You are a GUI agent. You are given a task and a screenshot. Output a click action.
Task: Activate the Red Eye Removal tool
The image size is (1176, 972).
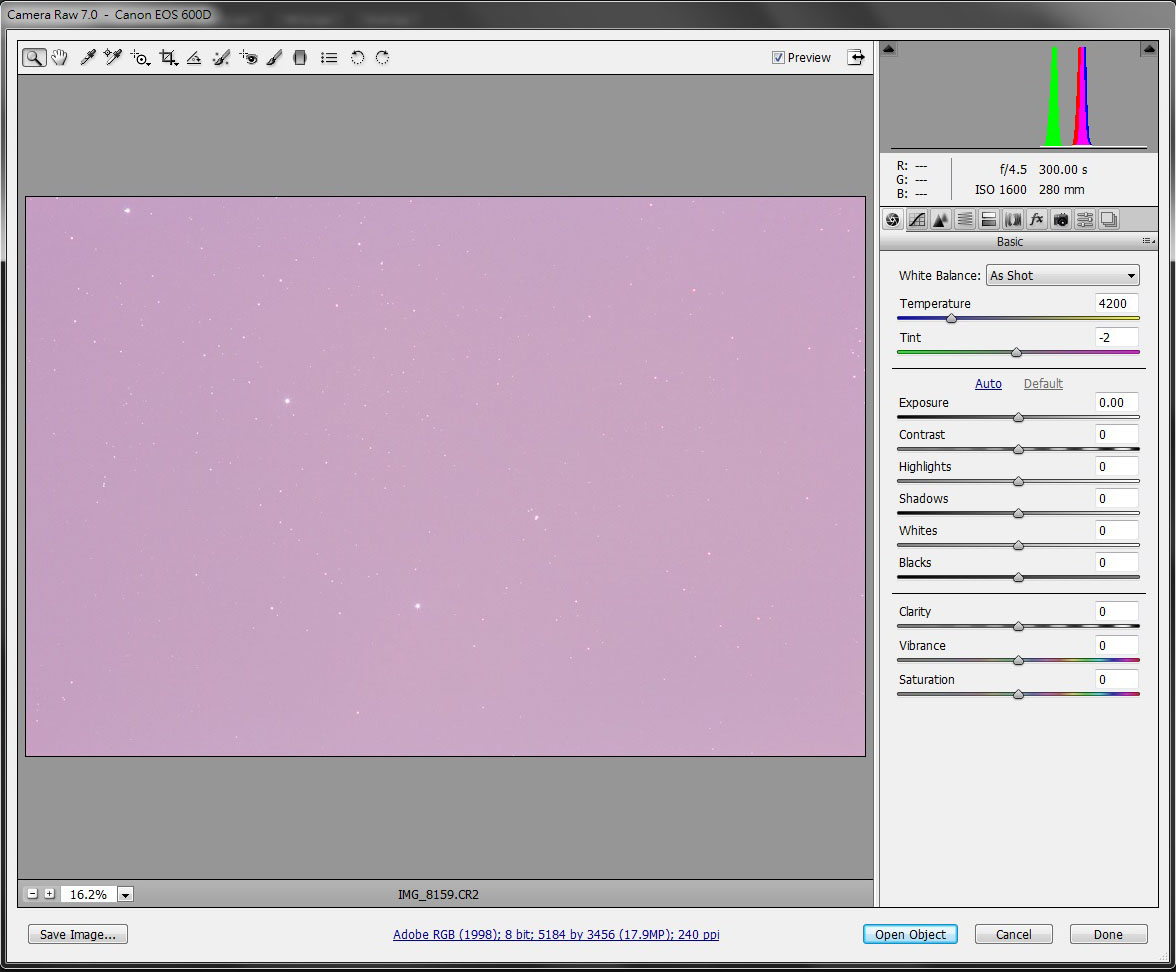tap(248, 58)
